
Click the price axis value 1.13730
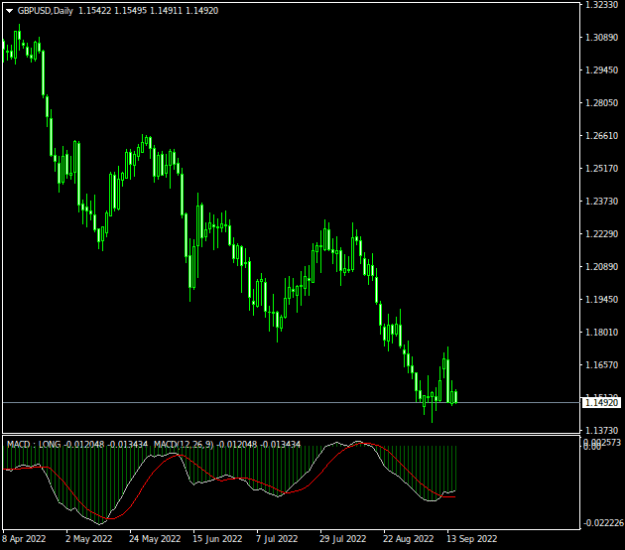[601, 430]
